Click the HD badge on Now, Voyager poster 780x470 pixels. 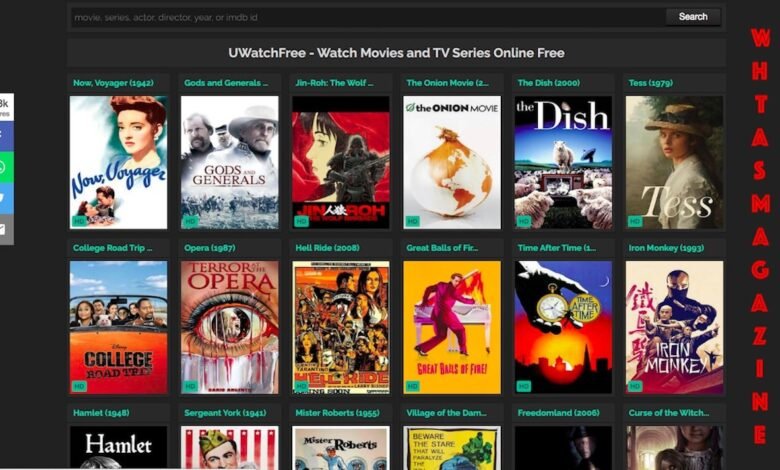[80, 221]
